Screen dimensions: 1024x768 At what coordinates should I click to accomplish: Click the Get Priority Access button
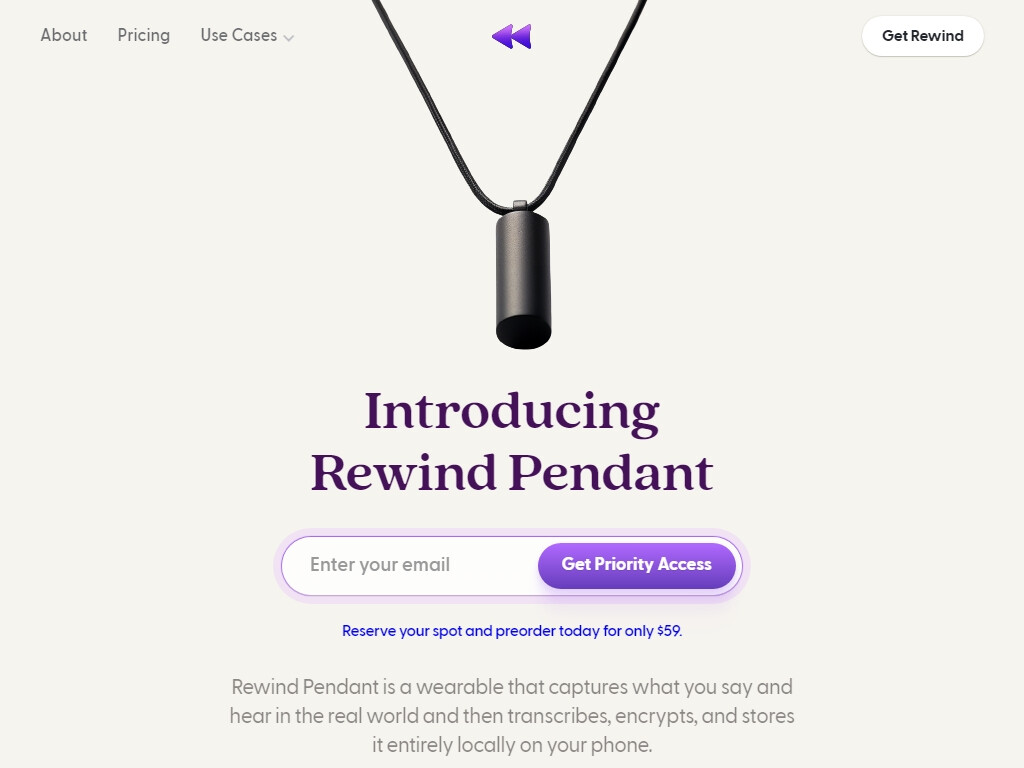[x=637, y=565]
